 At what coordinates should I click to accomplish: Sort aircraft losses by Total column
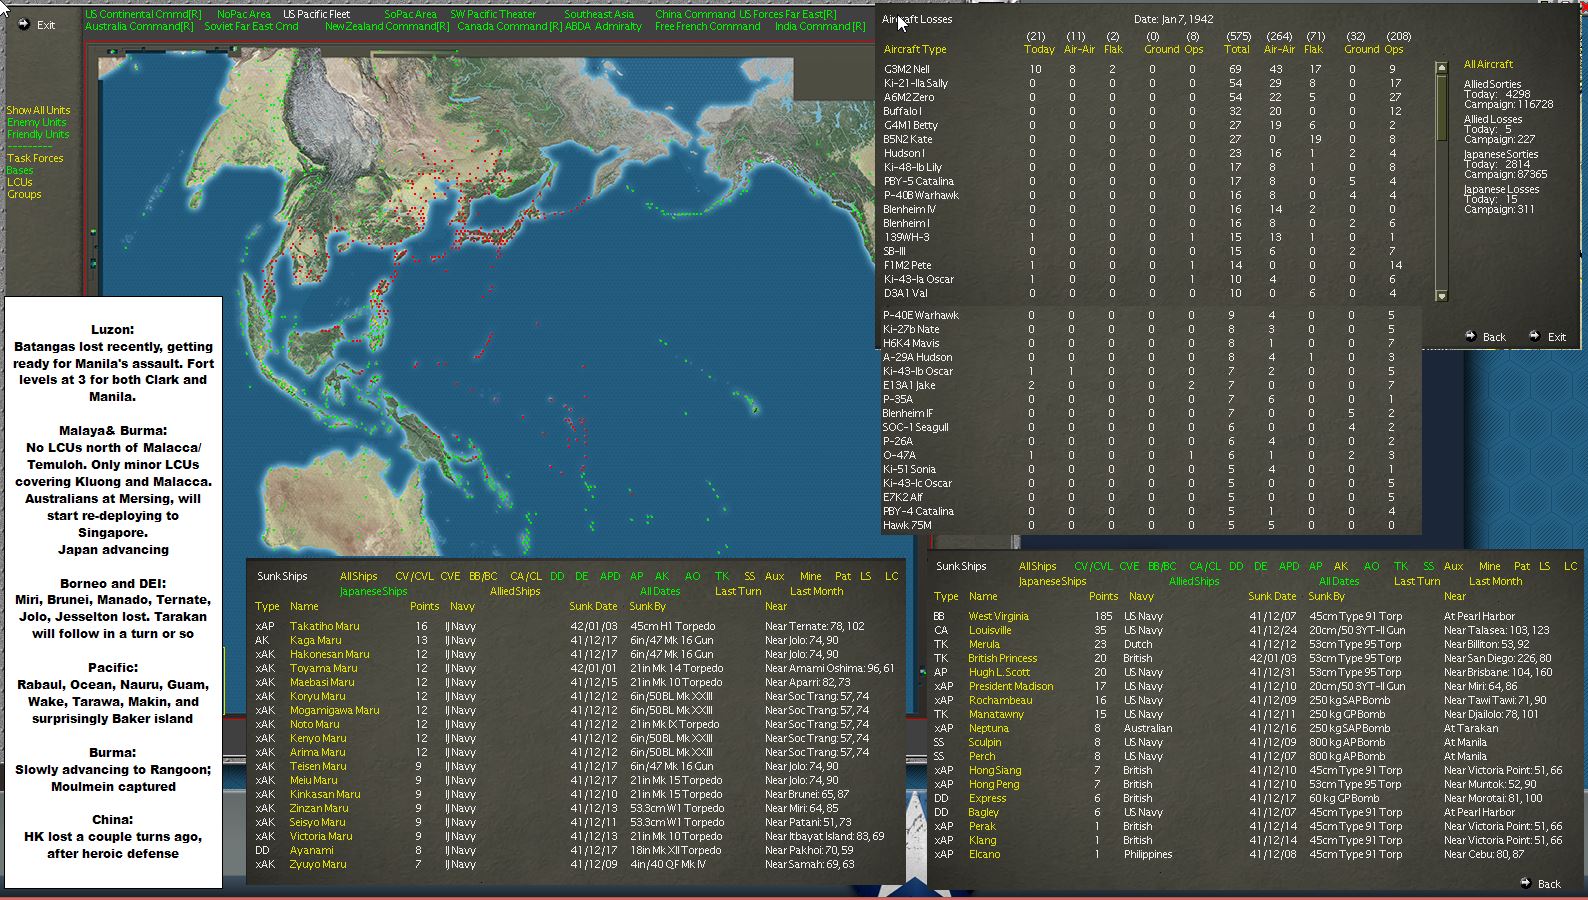[1237, 49]
